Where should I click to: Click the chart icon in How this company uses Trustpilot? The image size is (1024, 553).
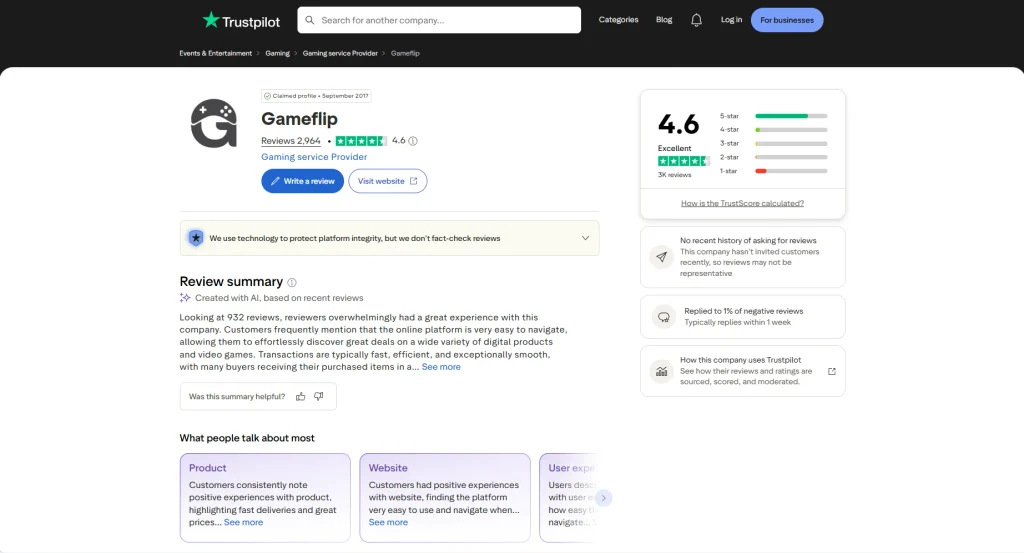[x=662, y=371]
